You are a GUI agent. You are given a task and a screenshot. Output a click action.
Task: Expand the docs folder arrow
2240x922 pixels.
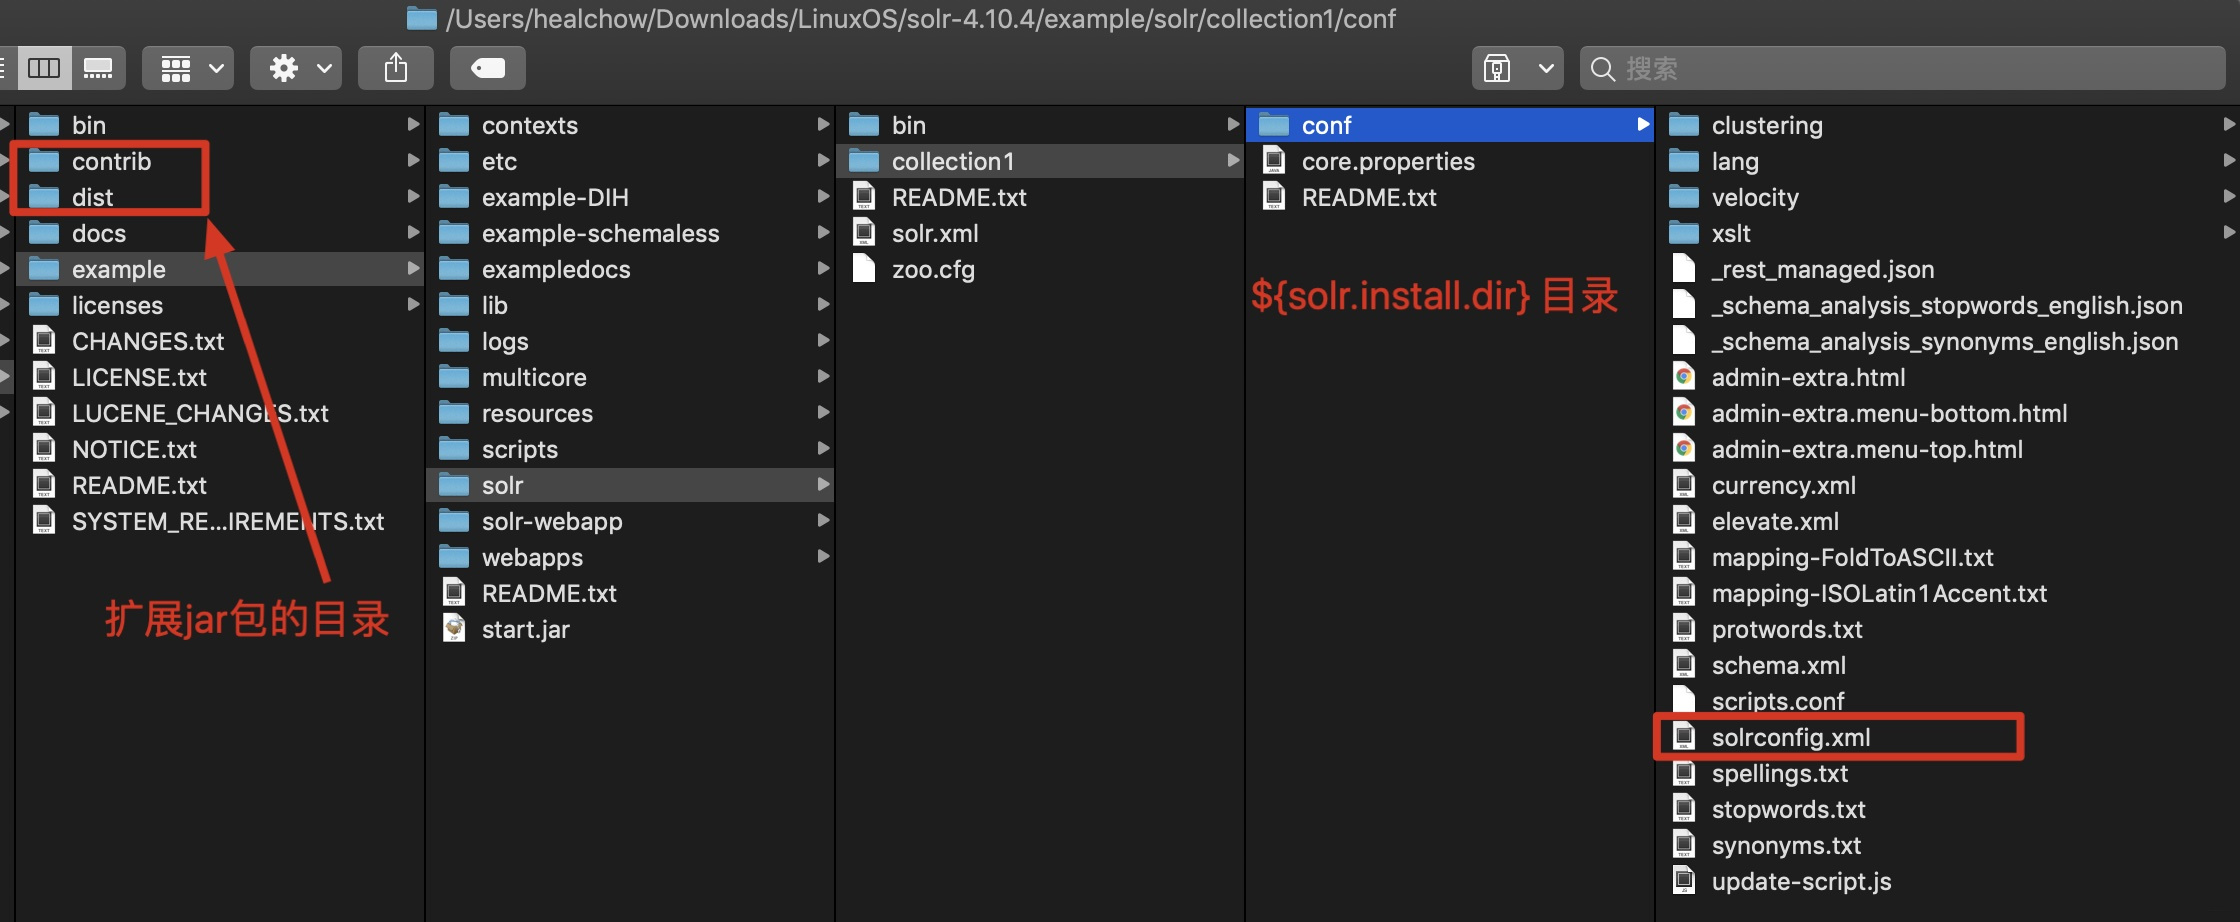[x=413, y=232]
